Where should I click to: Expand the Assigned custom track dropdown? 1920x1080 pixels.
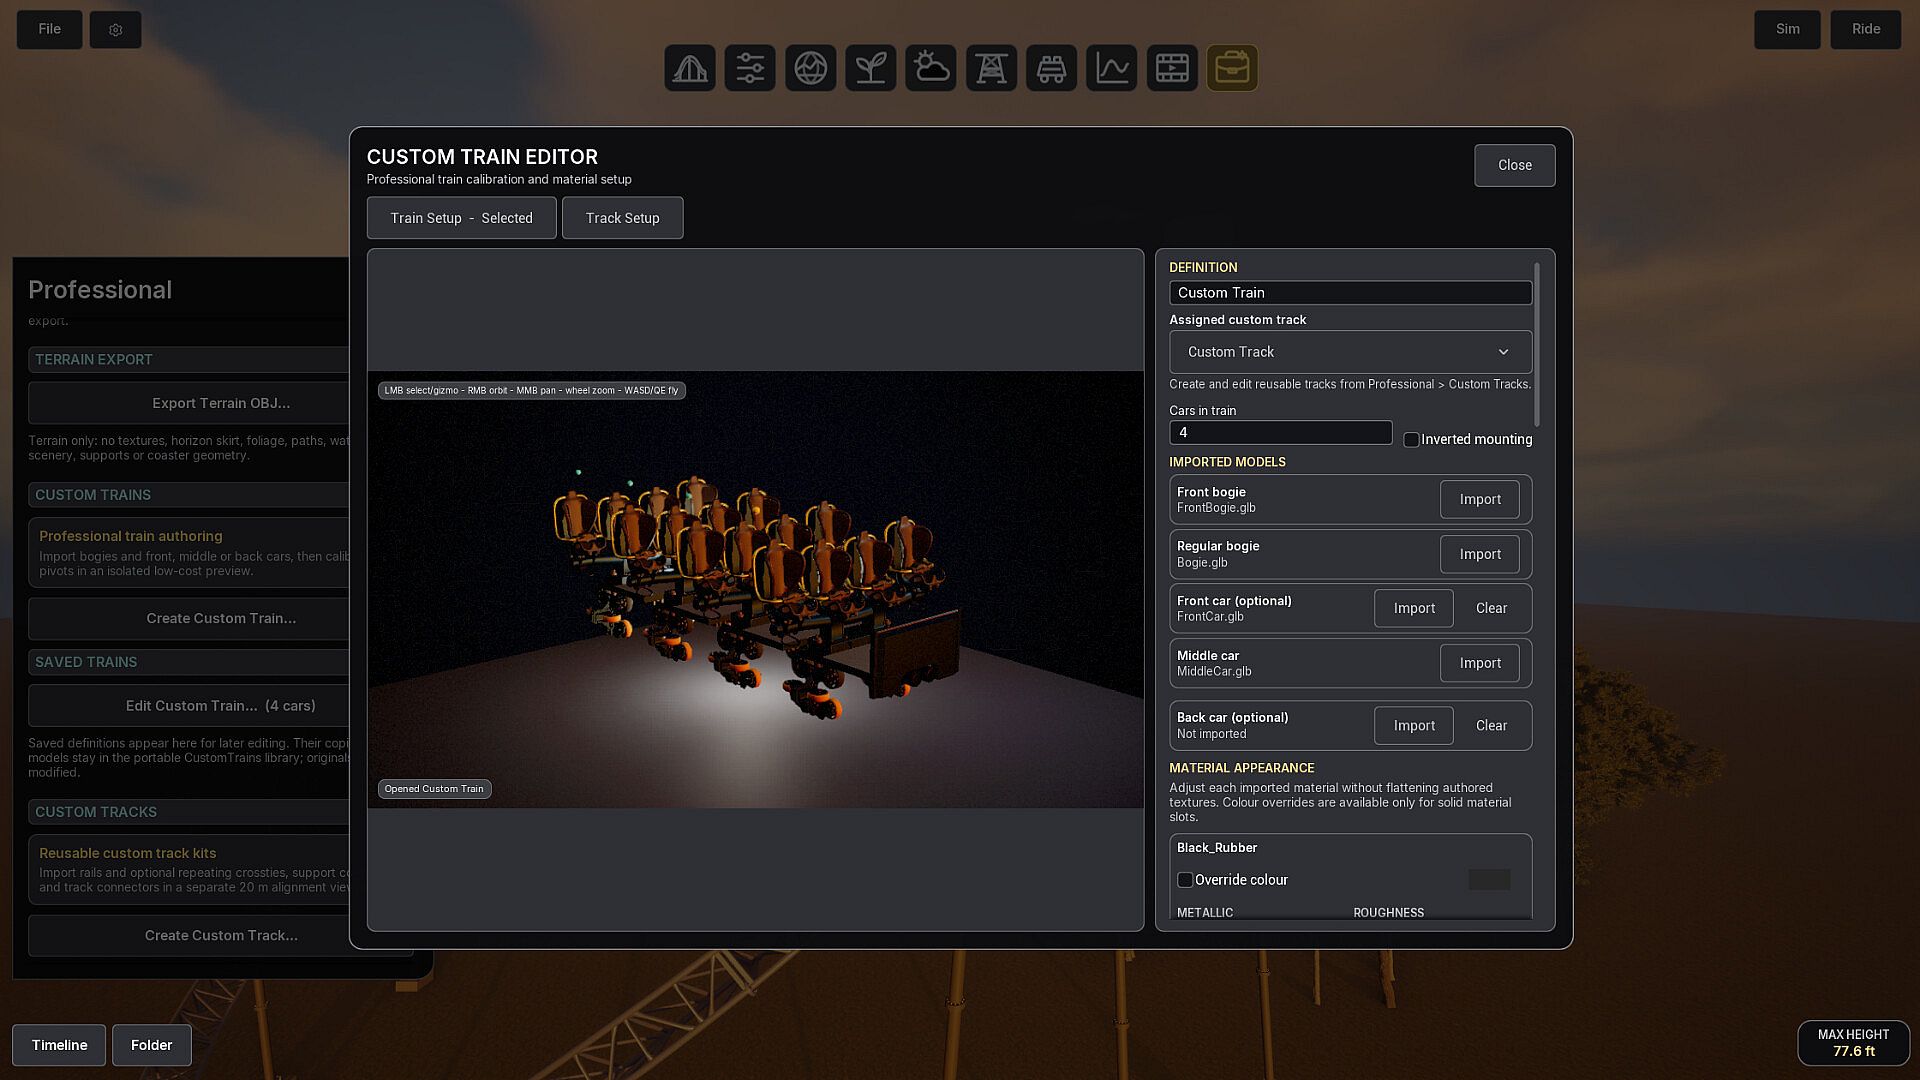click(1350, 352)
